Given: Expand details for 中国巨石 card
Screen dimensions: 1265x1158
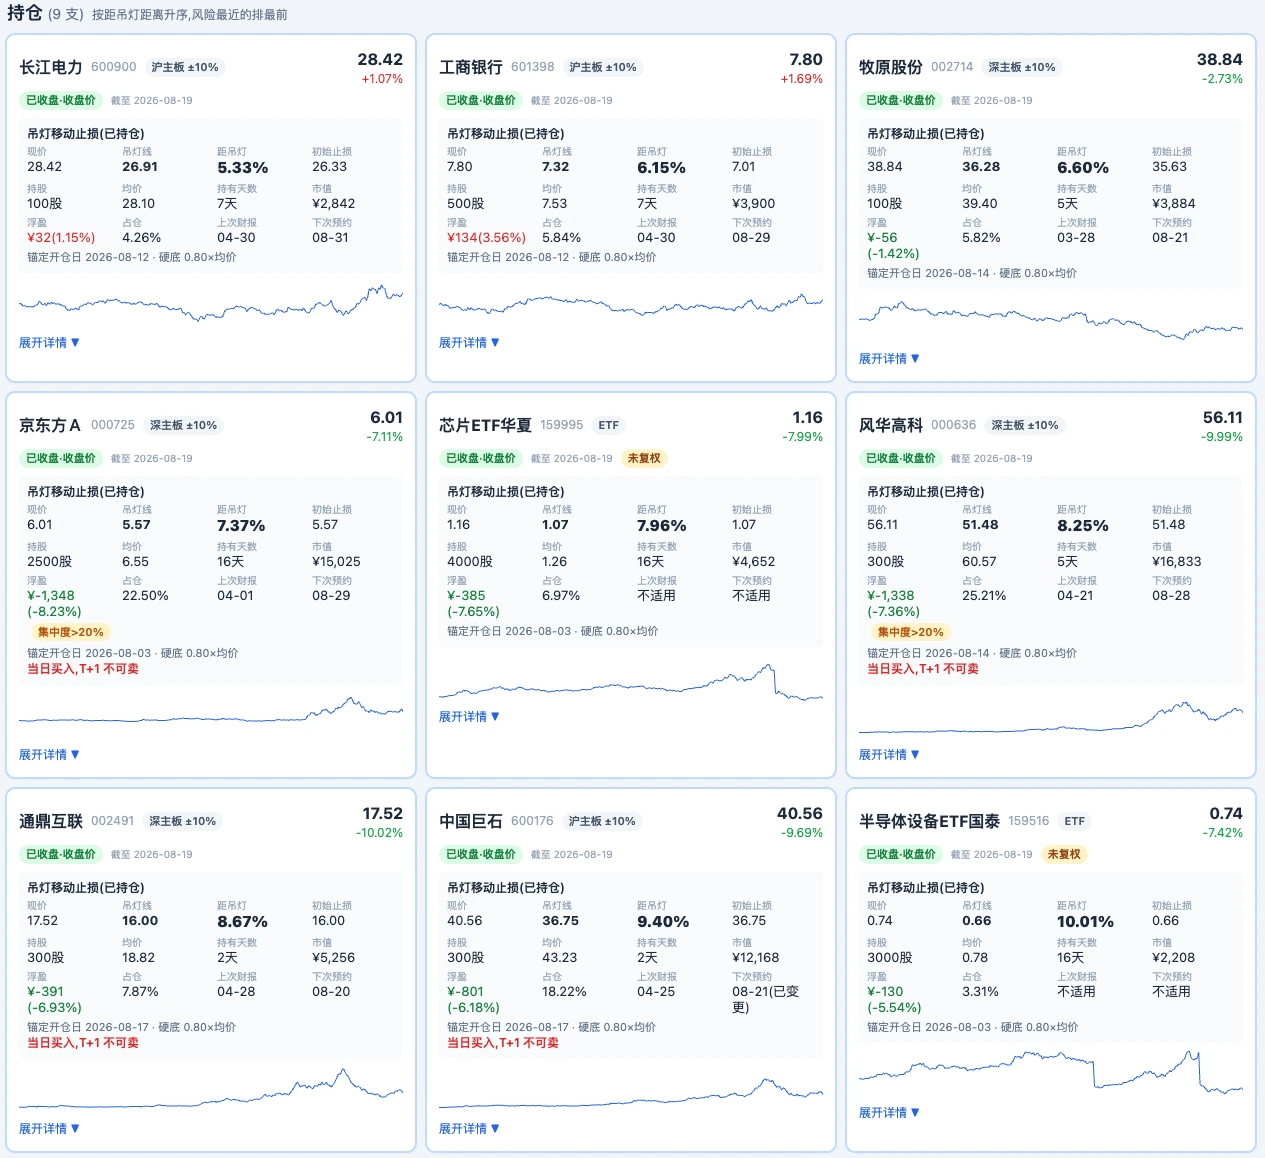Looking at the screenshot, I should tap(469, 1129).
